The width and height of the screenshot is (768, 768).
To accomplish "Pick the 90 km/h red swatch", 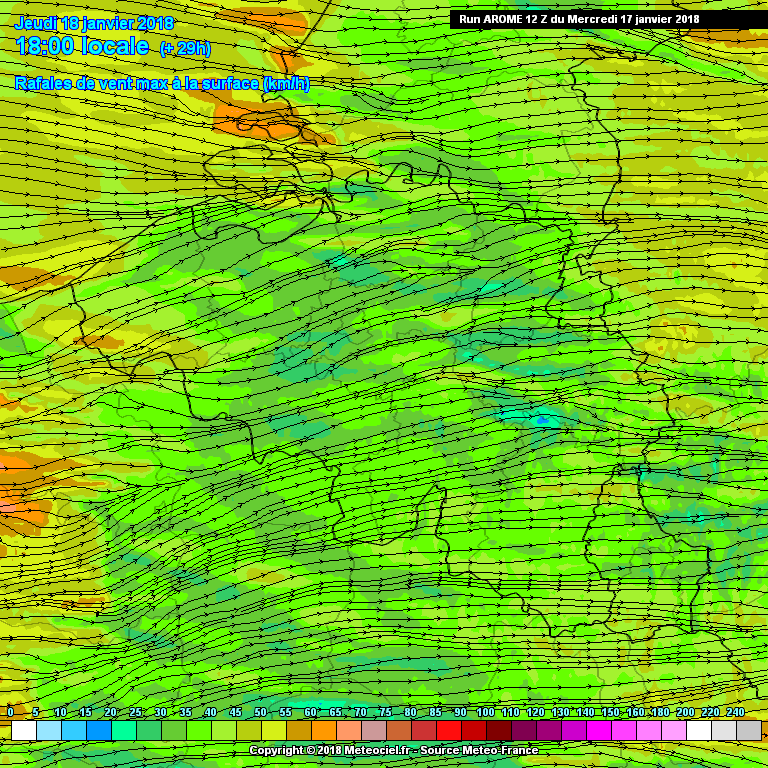I will [474, 730].
